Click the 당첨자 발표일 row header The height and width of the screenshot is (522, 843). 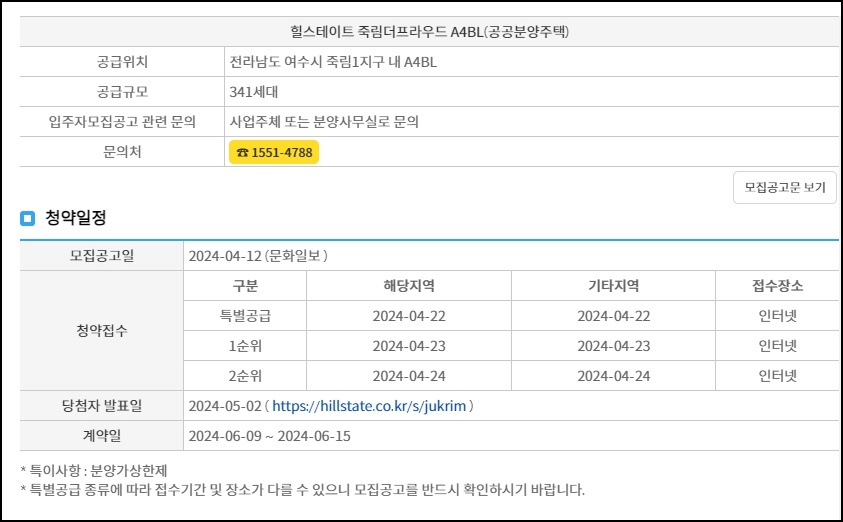pos(102,406)
